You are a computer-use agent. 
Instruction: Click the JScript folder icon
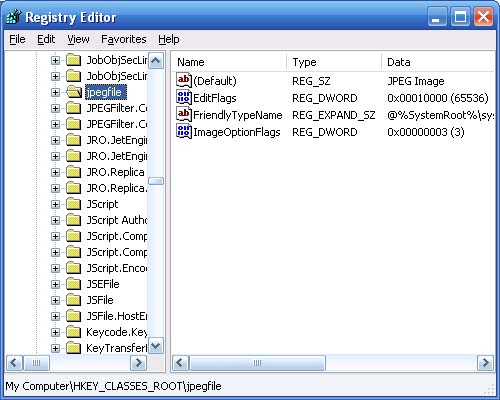click(x=74, y=204)
